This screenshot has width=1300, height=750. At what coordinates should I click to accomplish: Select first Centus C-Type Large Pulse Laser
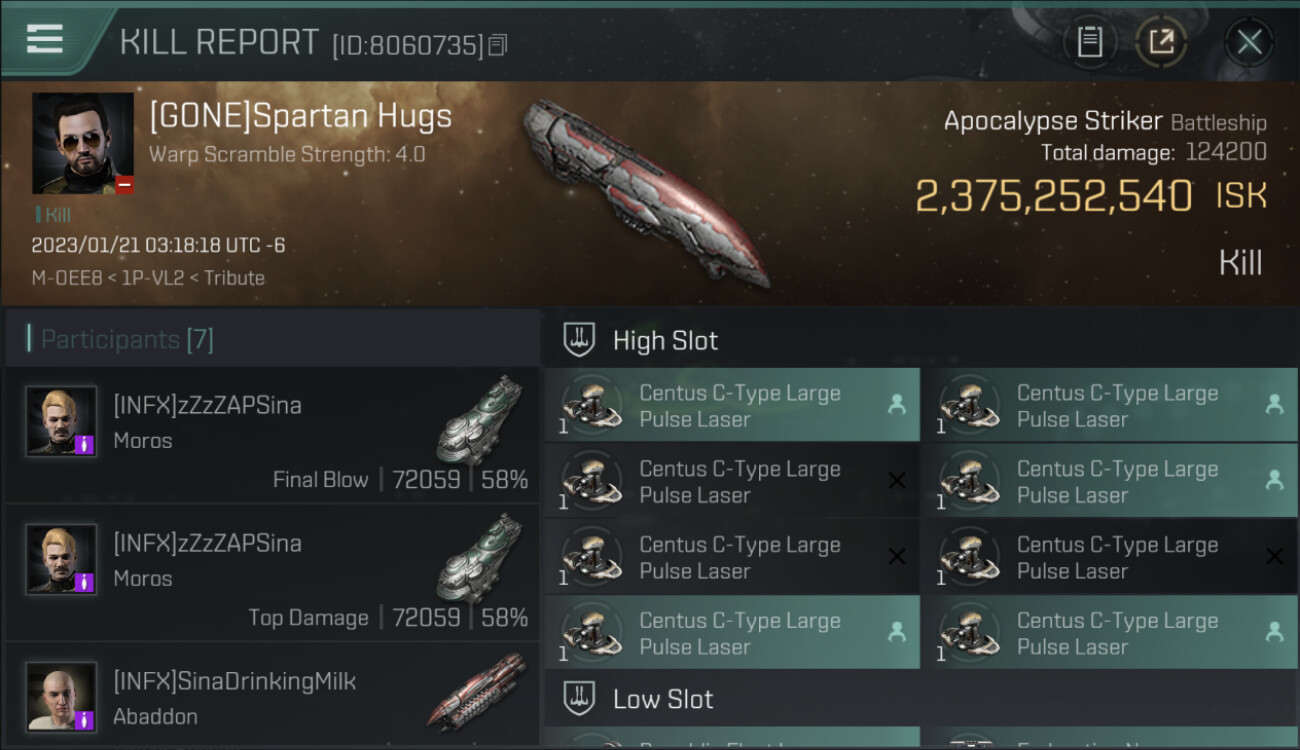click(x=732, y=405)
